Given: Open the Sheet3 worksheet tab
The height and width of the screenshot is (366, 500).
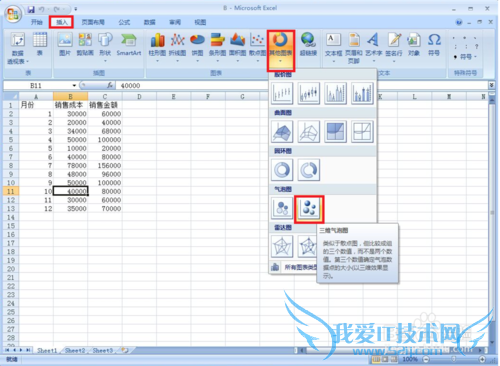Looking at the screenshot, I should [103, 350].
